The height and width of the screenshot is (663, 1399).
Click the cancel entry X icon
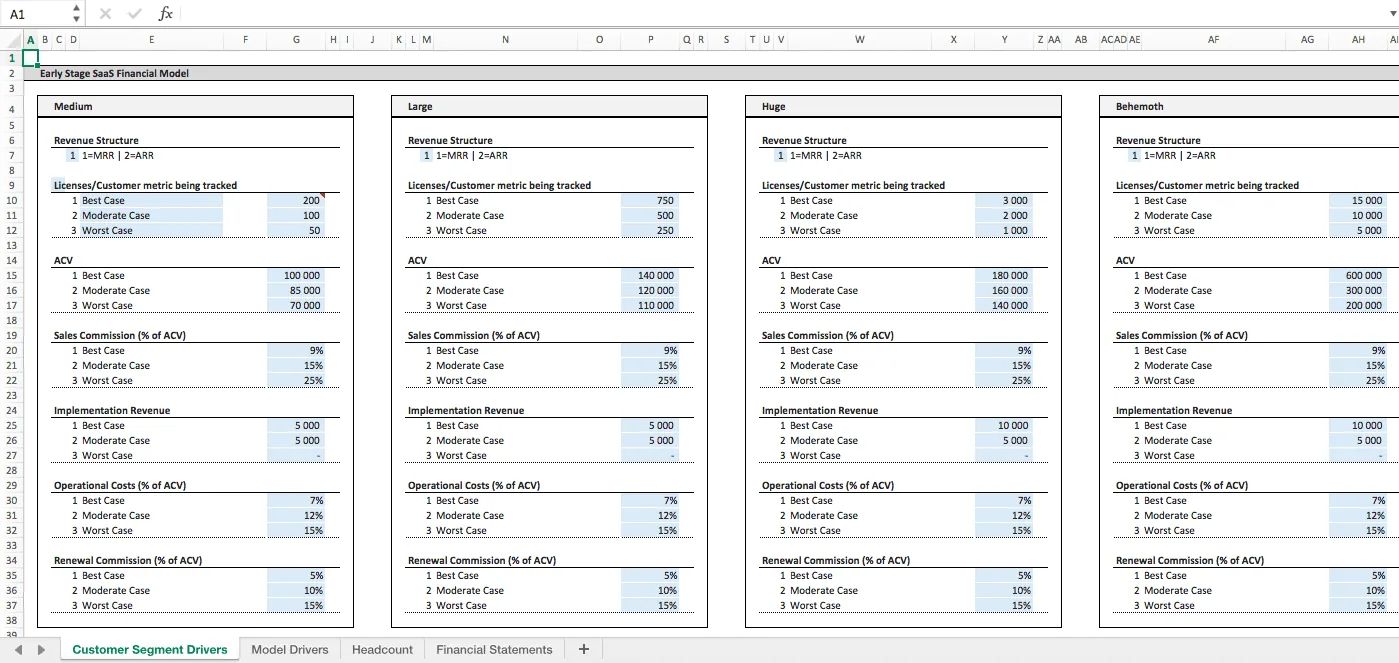106,14
